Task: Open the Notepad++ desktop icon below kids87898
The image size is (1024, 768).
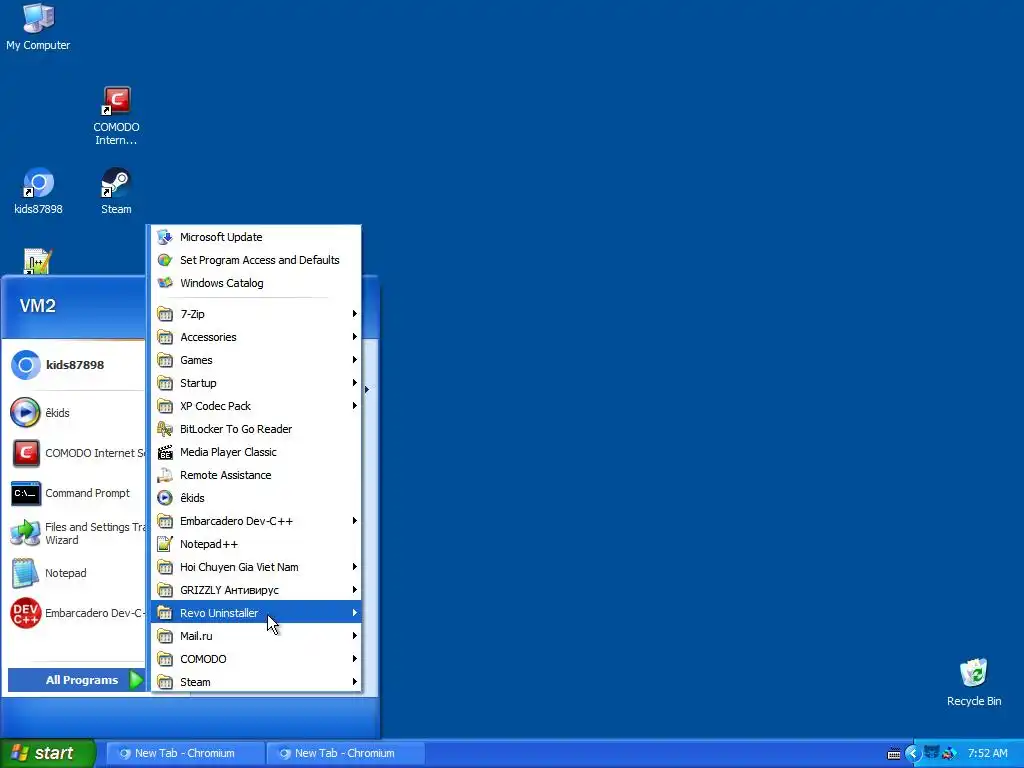Action: [37, 263]
